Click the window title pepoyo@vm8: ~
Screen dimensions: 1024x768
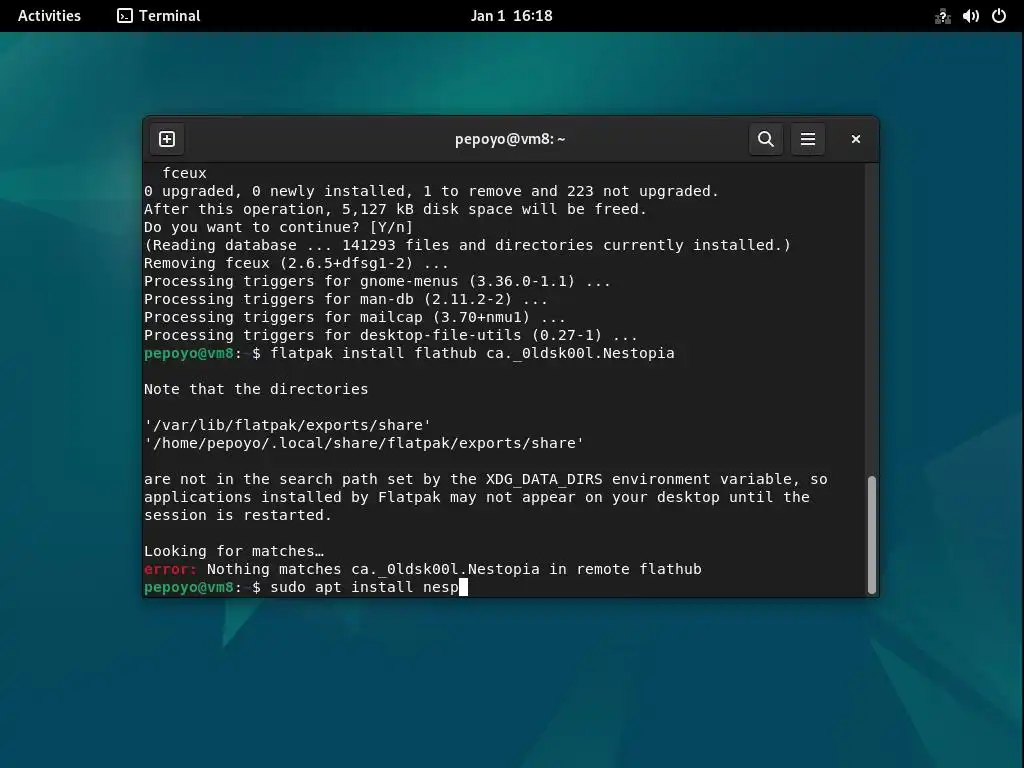(x=510, y=139)
